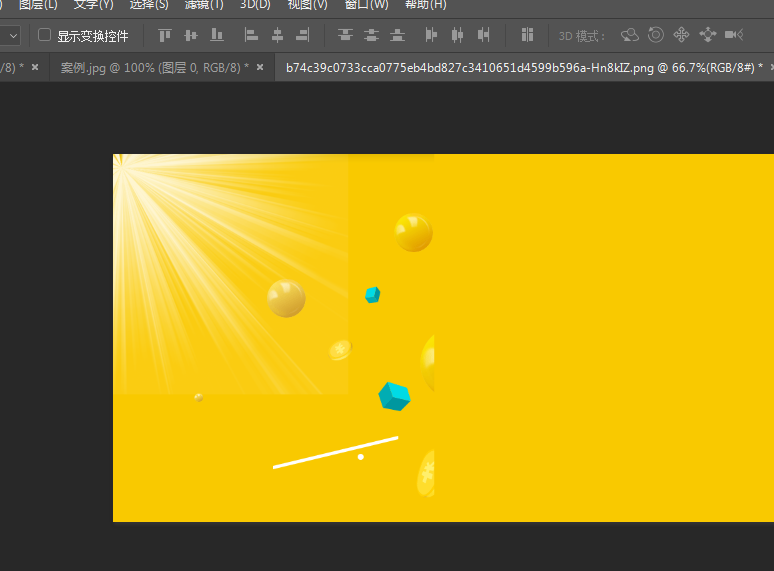The image size is (774, 571).
Task: Select the 3D rotate mode icon
Action: point(630,36)
